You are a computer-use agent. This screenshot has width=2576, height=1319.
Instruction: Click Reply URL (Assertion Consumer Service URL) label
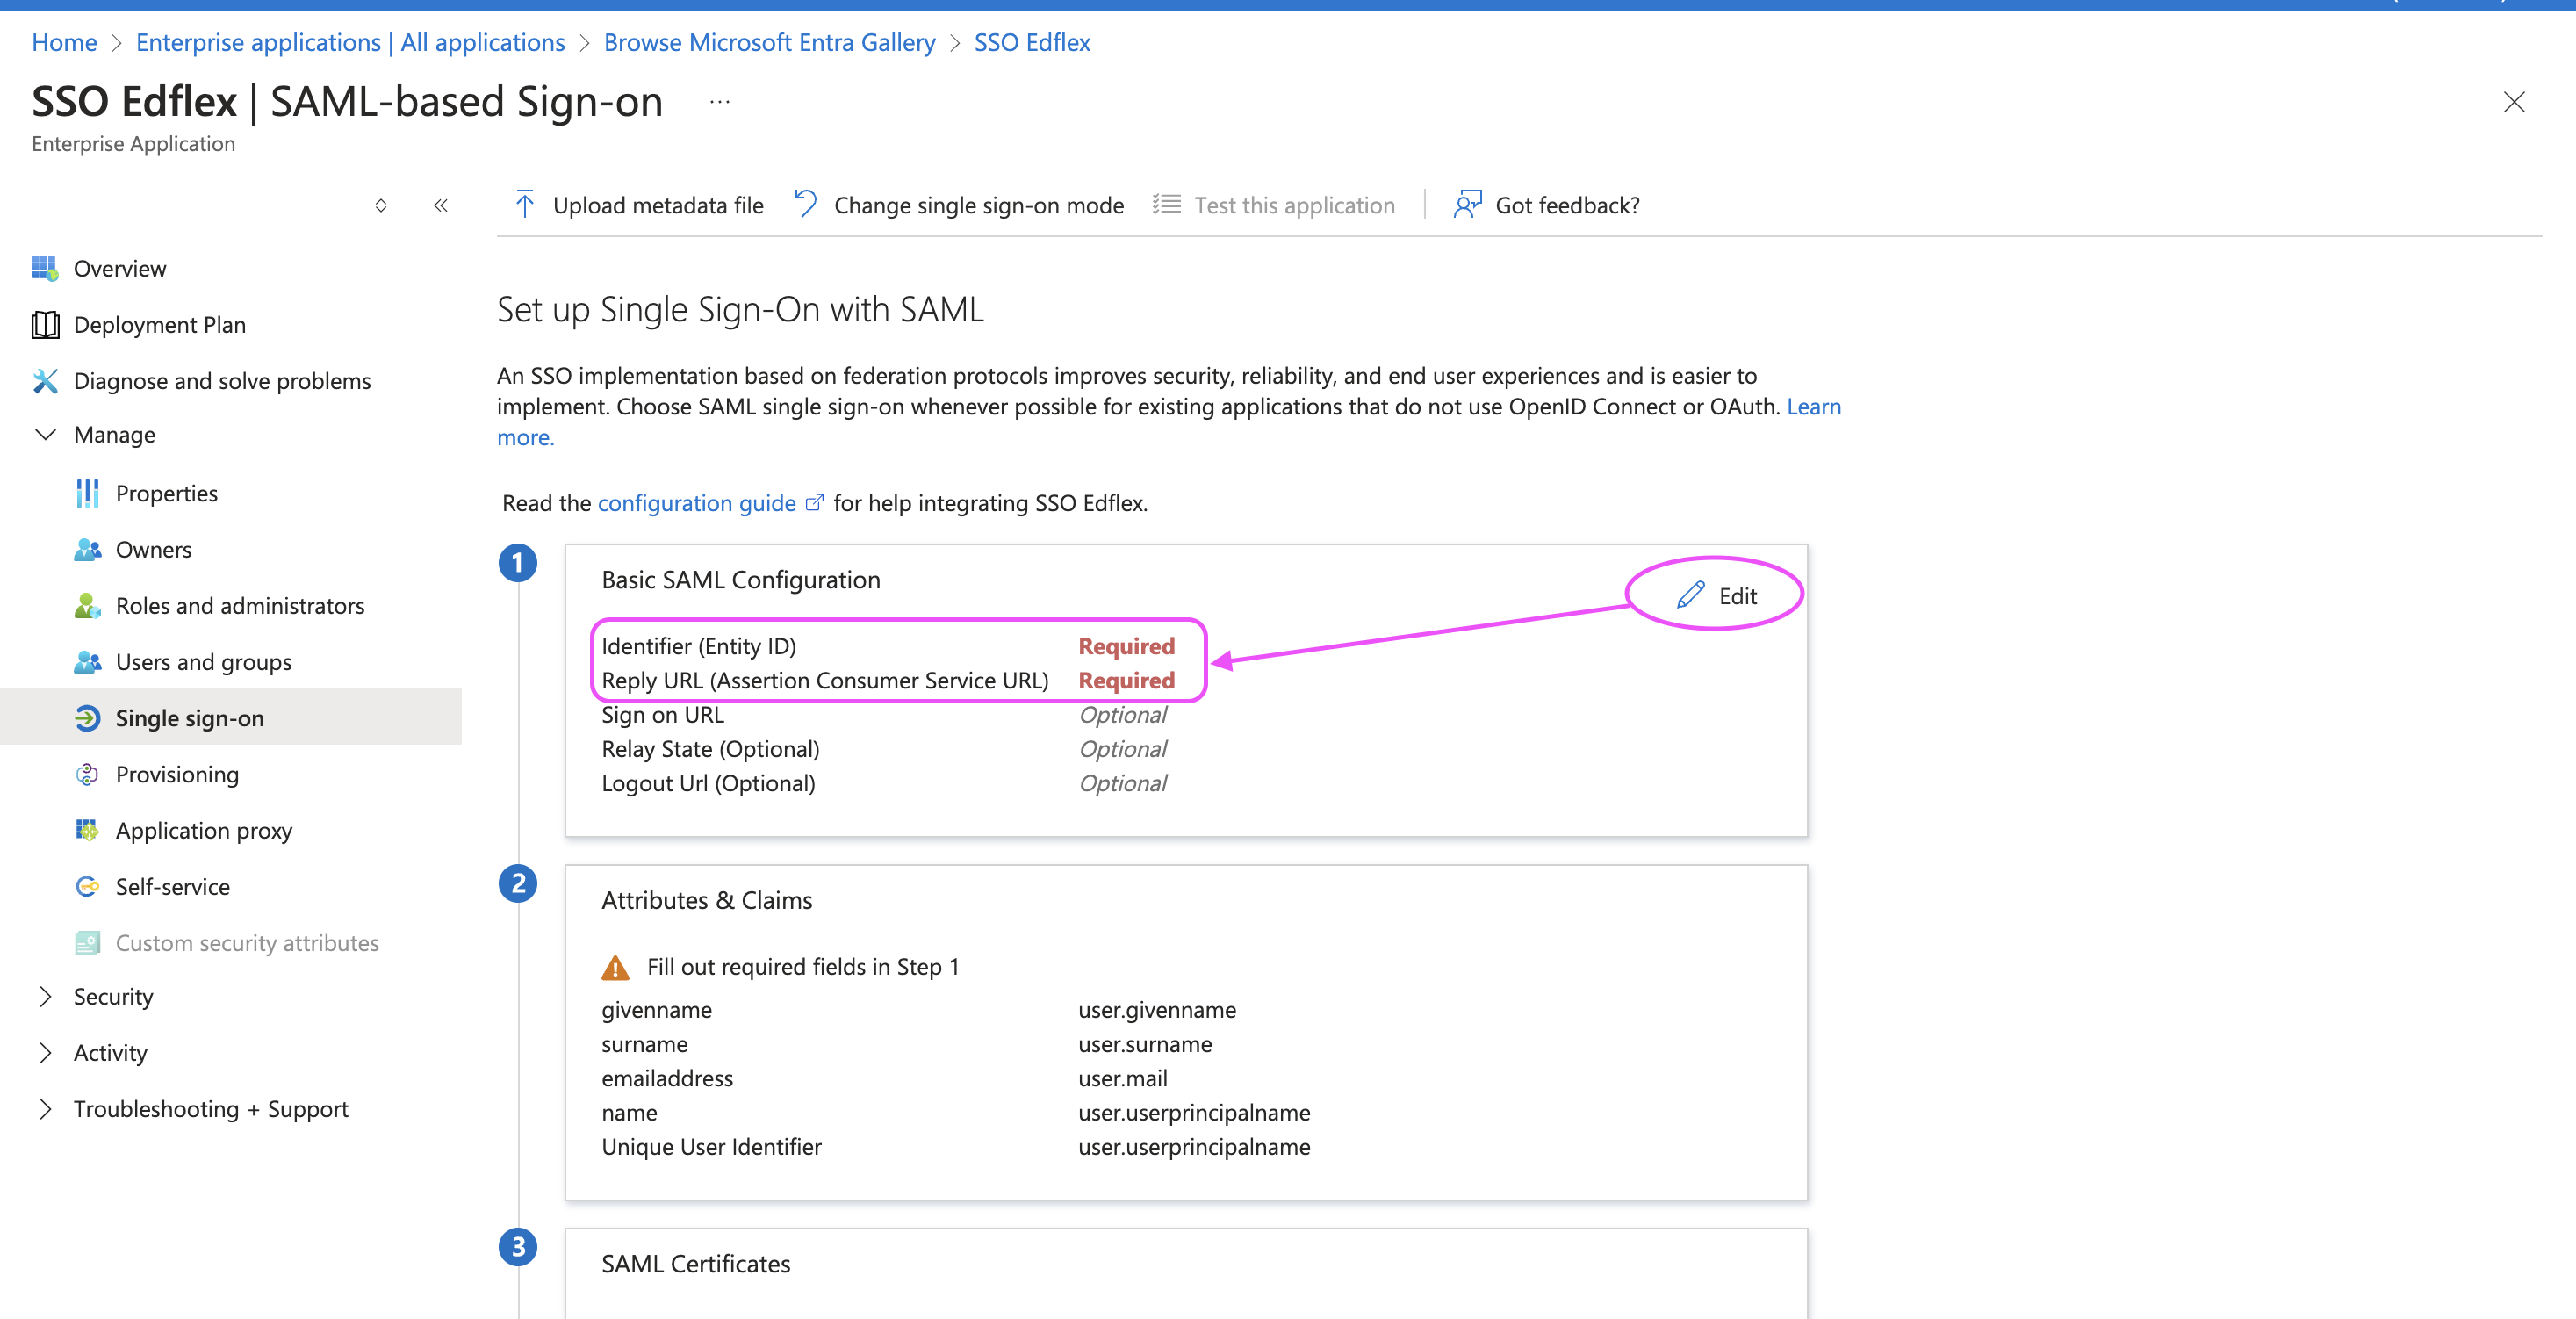(825, 680)
